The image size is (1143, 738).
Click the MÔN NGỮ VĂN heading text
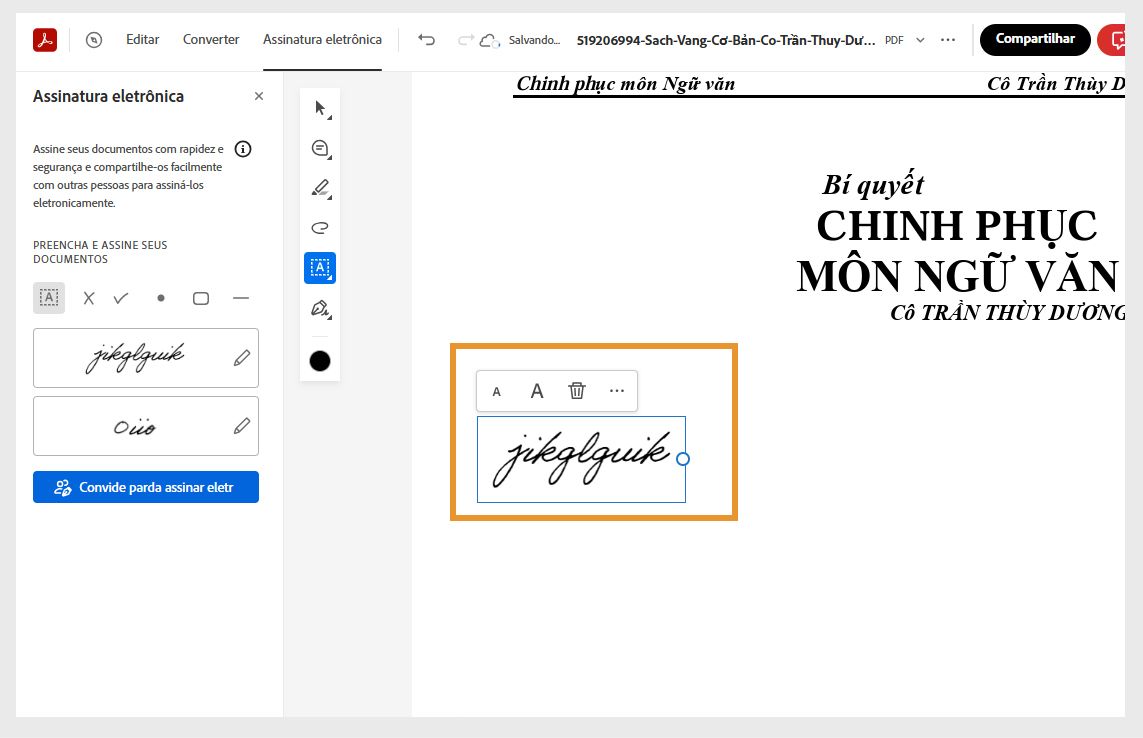(x=957, y=276)
